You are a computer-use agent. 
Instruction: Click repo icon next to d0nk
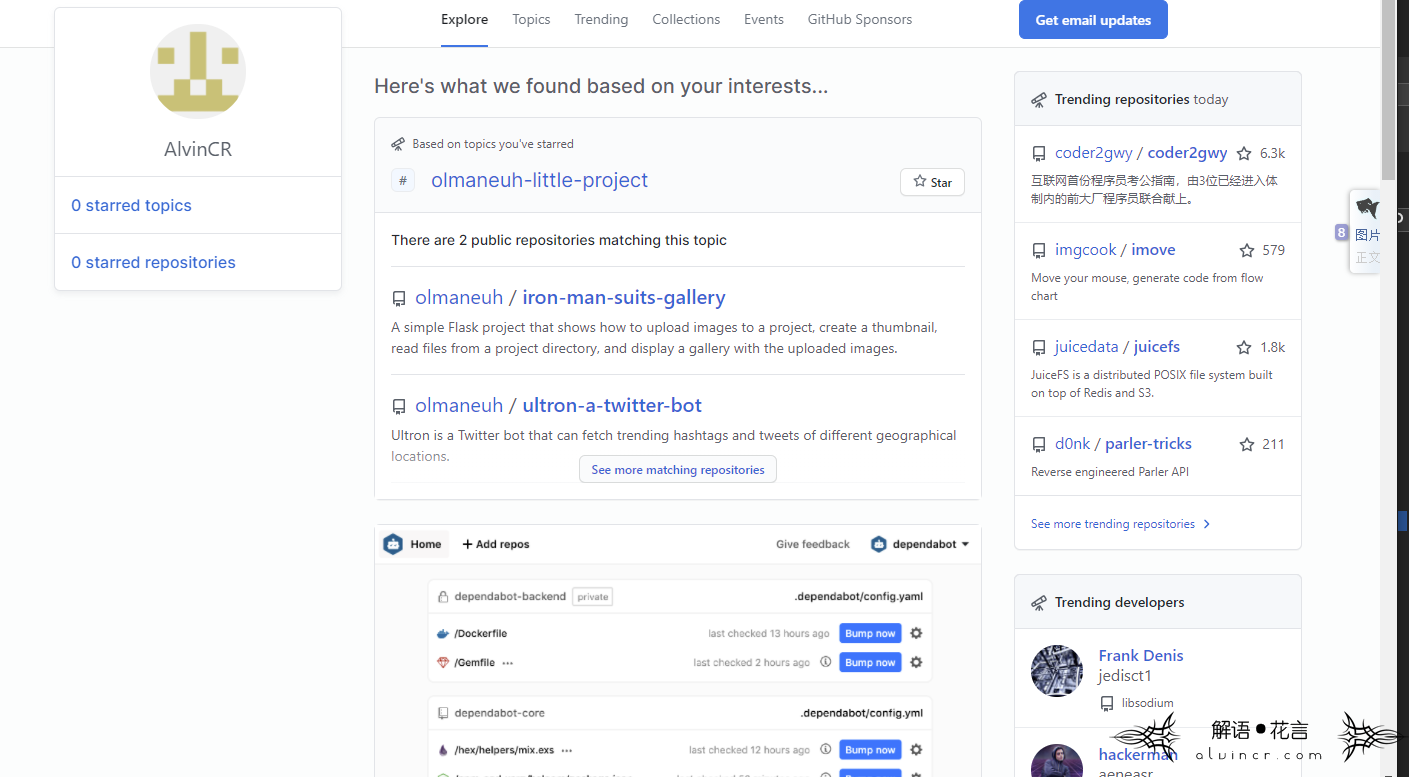(x=1039, y=445)
